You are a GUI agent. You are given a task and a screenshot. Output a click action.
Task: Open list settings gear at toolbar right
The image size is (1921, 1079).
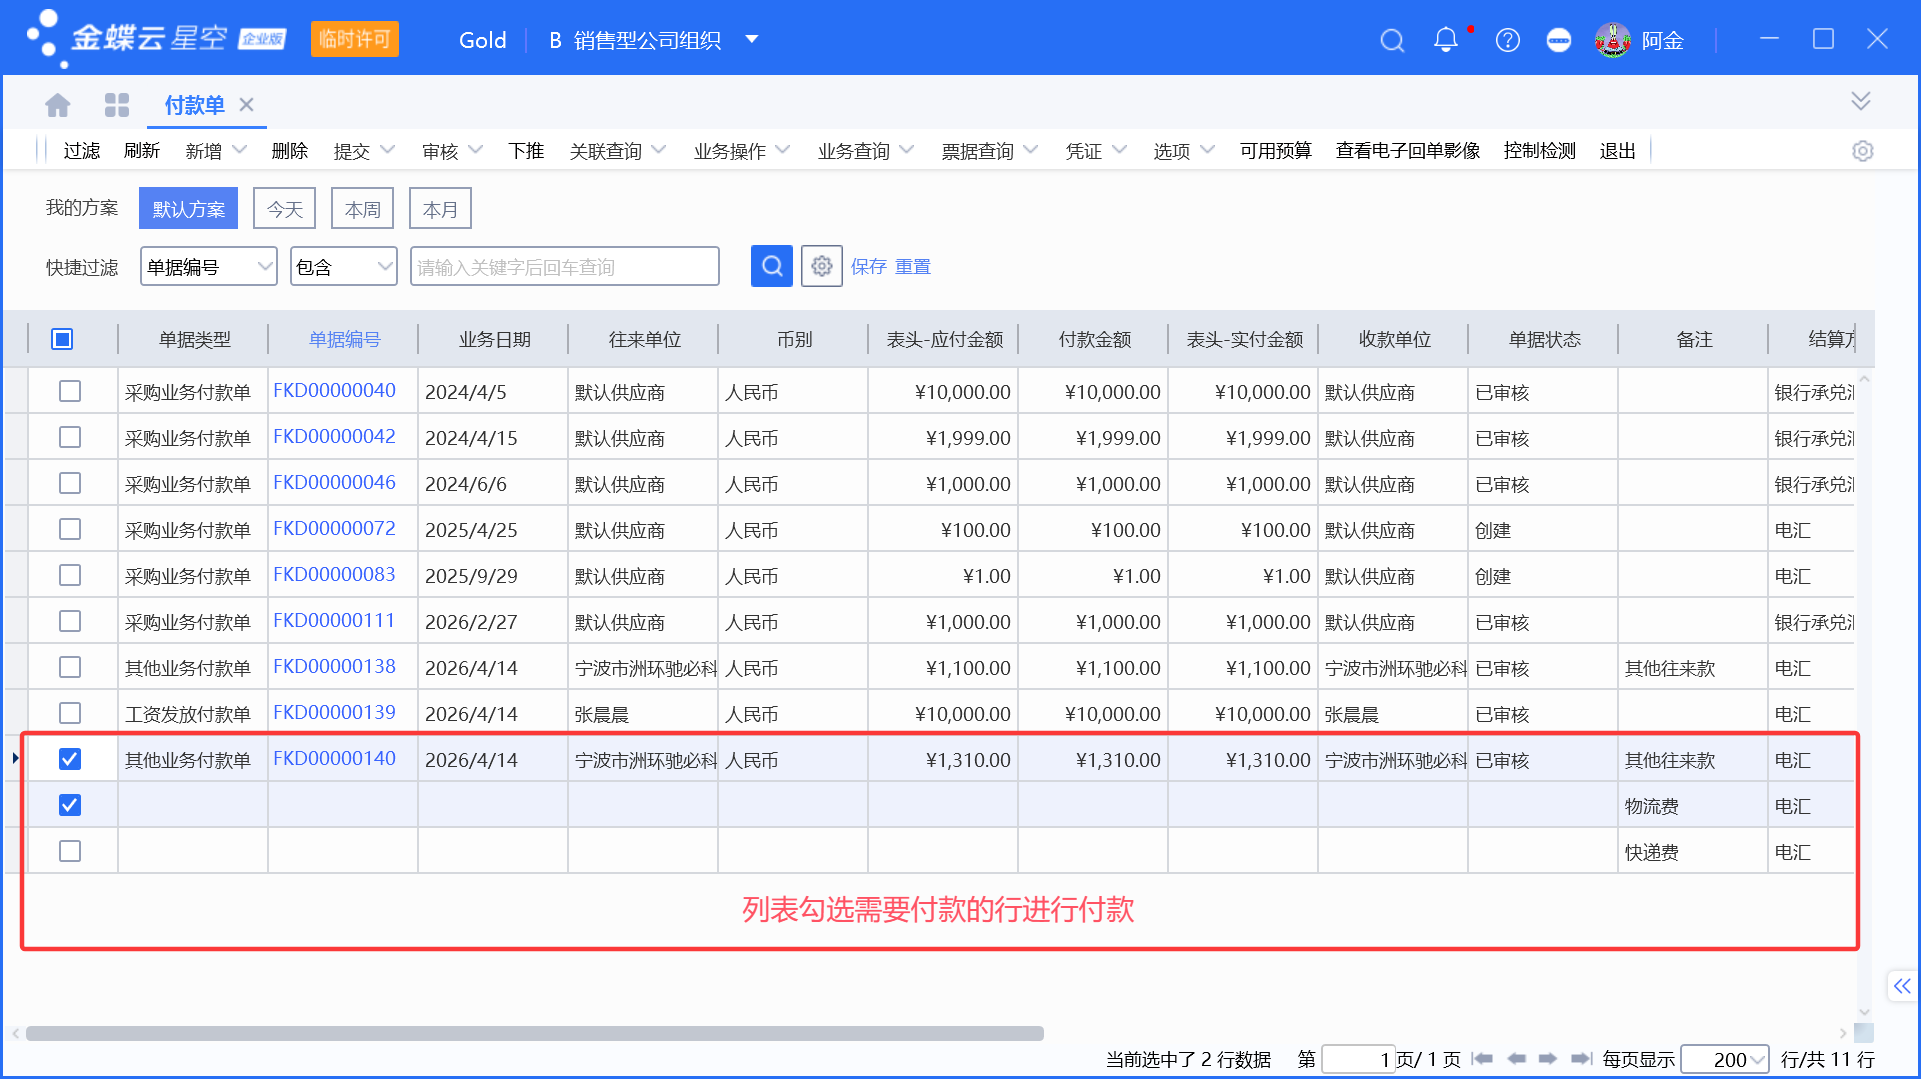(x=1862, y=151)
